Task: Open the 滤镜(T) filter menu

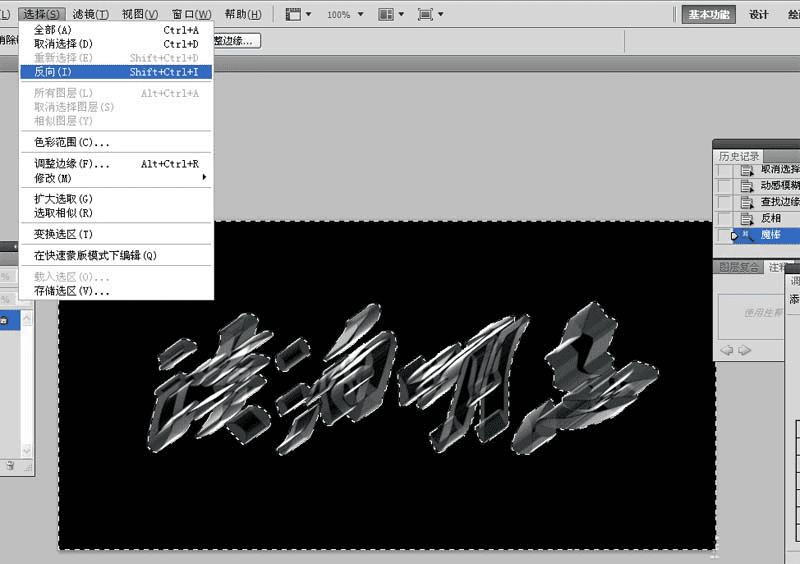Action: pyautogui.click(x=90, y=14)
